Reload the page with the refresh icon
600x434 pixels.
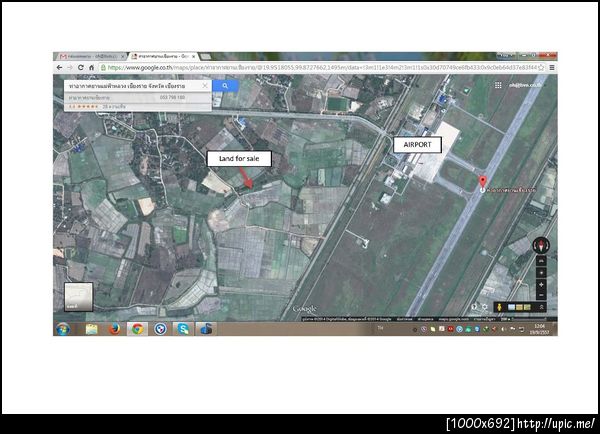click(81, 67)
